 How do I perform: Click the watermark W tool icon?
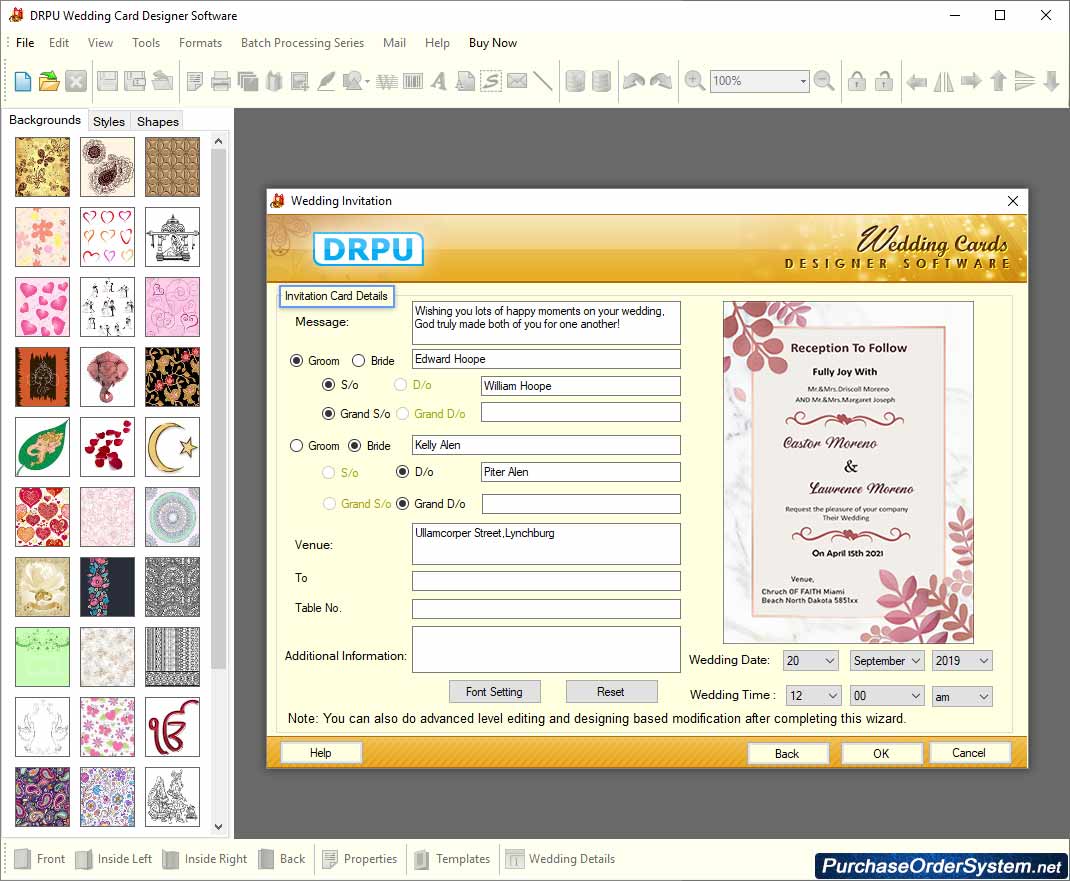pyautogui.click(x=386, y=81)
